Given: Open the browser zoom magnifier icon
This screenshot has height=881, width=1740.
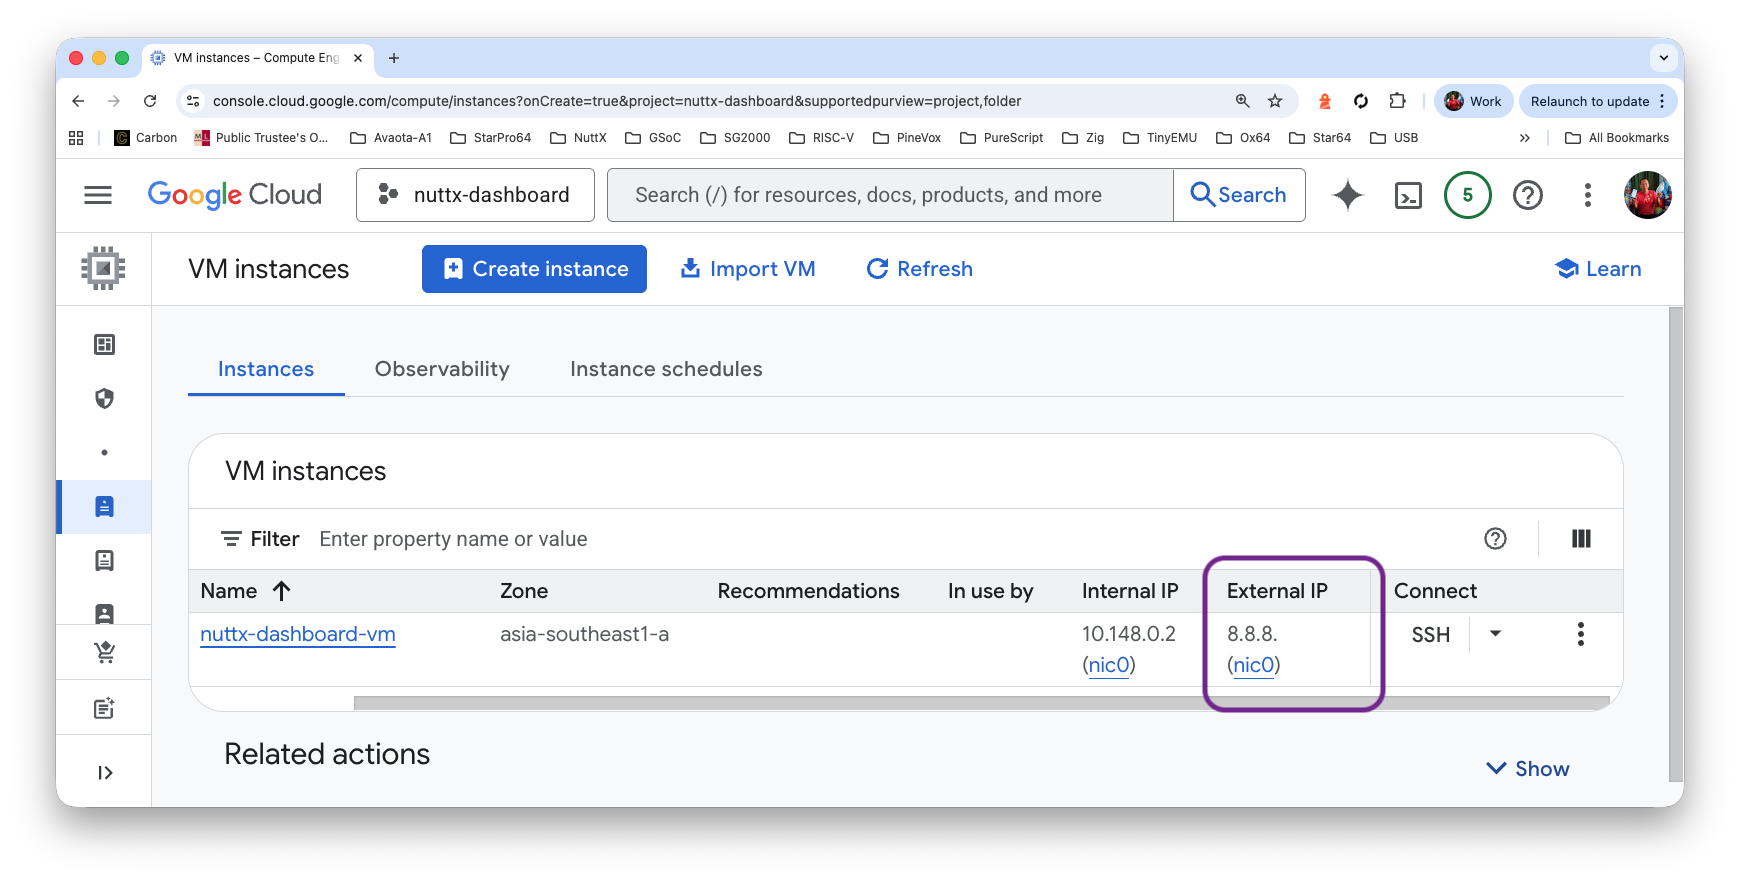Looking at the screenshot, I should coord(1242,101).
